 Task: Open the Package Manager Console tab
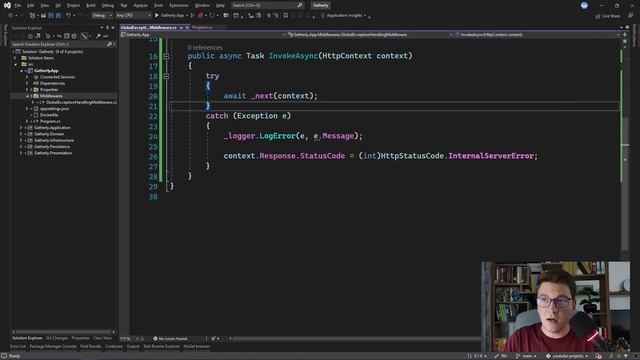tap(53, 346)
